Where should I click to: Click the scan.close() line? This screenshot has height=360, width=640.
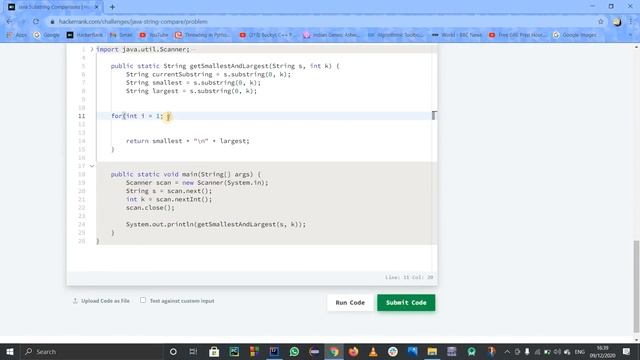(150, 207)
